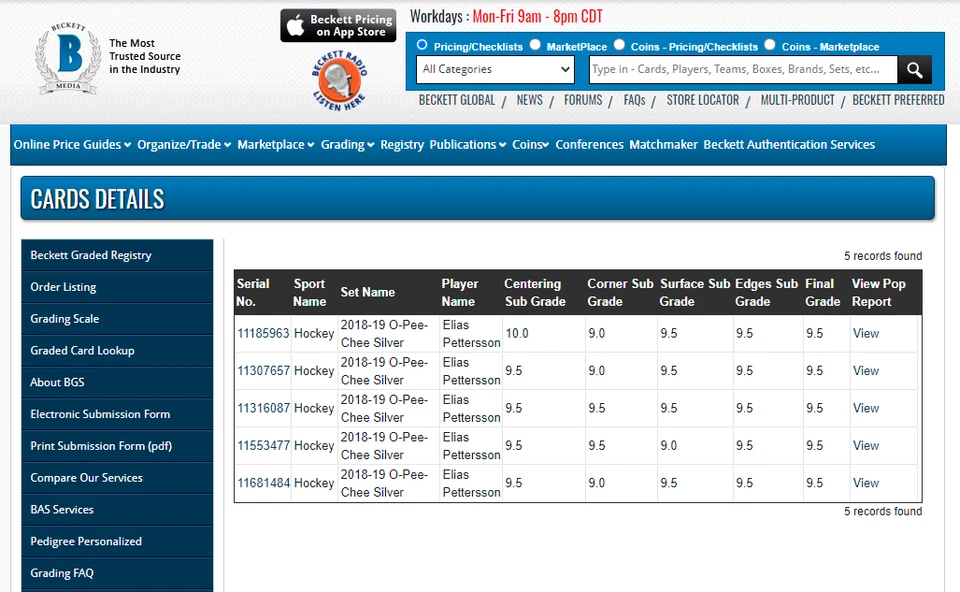Viewport: 960px width, 592px height.
Task: Open STORE LOCATOR link
Action: 702,100
